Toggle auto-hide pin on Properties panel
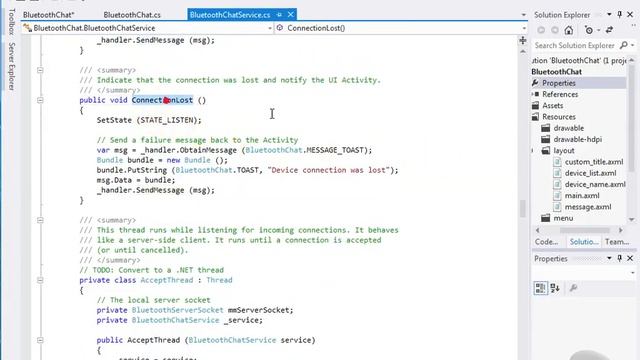640x360 pixels. click(x=620, y=258)
